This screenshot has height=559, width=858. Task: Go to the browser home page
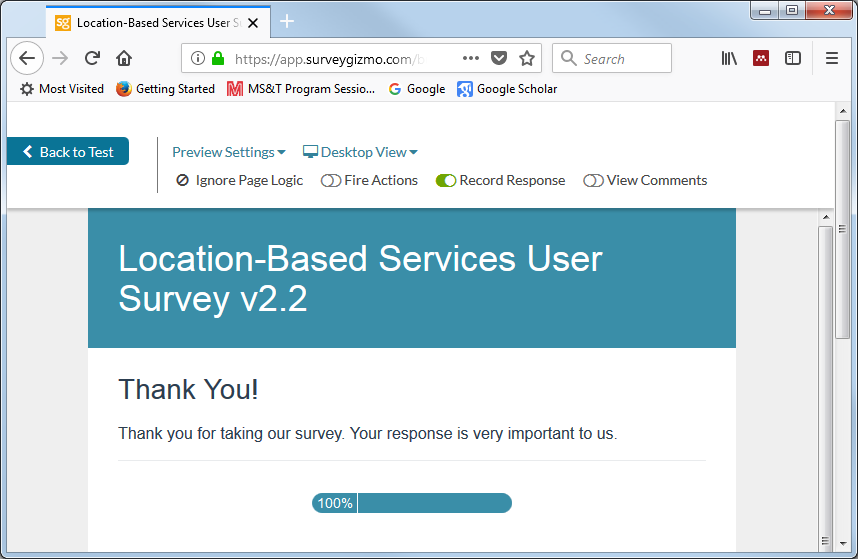(x=124, y=58)
